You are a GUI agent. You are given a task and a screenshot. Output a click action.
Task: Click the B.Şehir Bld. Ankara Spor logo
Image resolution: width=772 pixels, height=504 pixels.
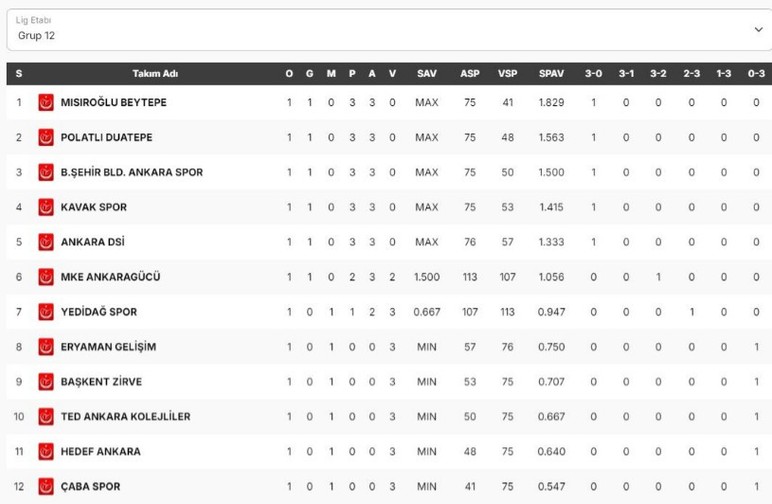46,172
